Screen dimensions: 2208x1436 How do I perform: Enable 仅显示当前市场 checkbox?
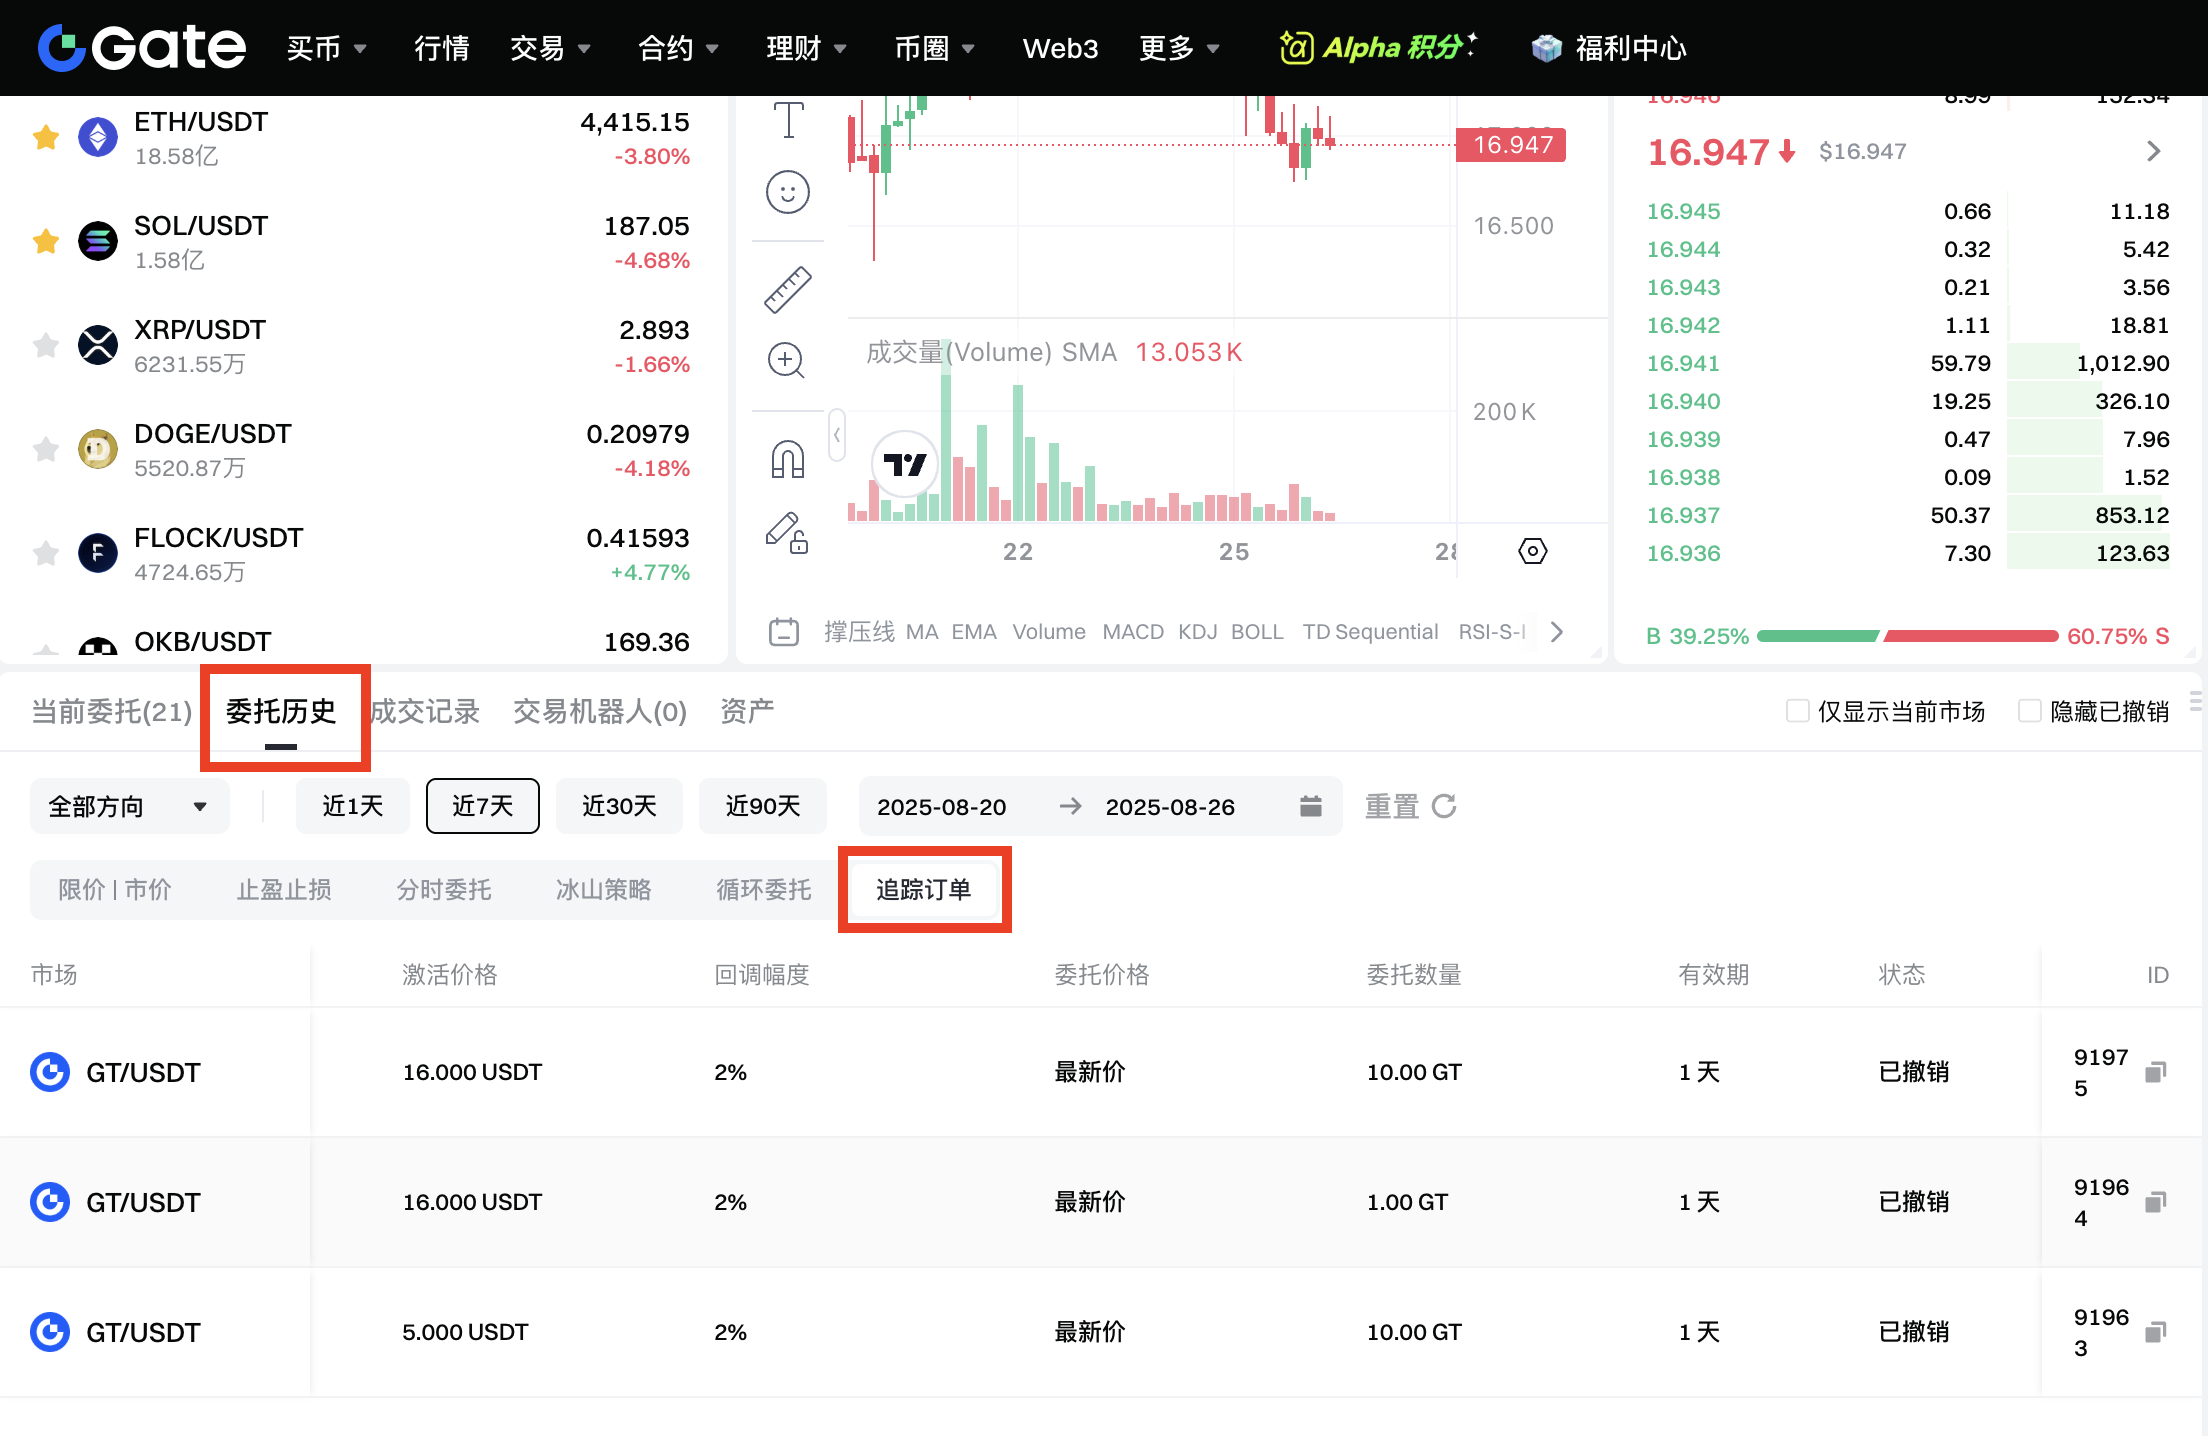1797,711
